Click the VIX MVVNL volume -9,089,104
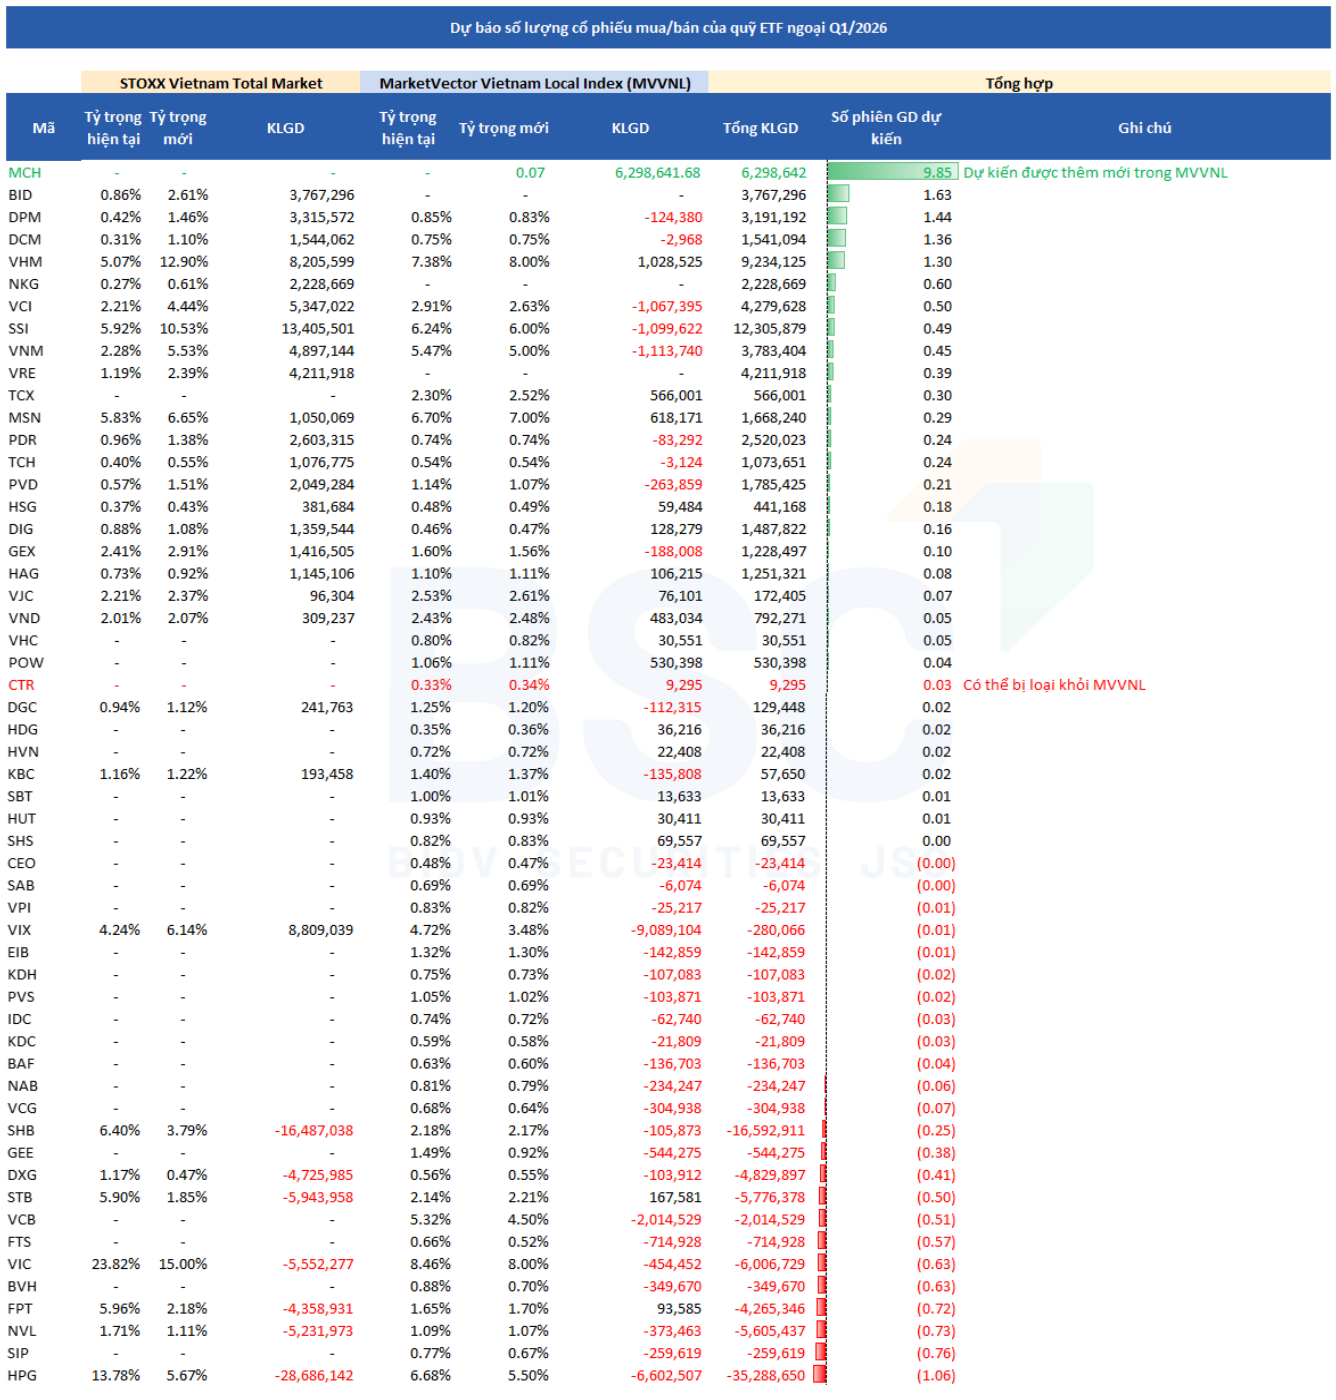This screenshot has height=1400, width=1336. point(666,930)
